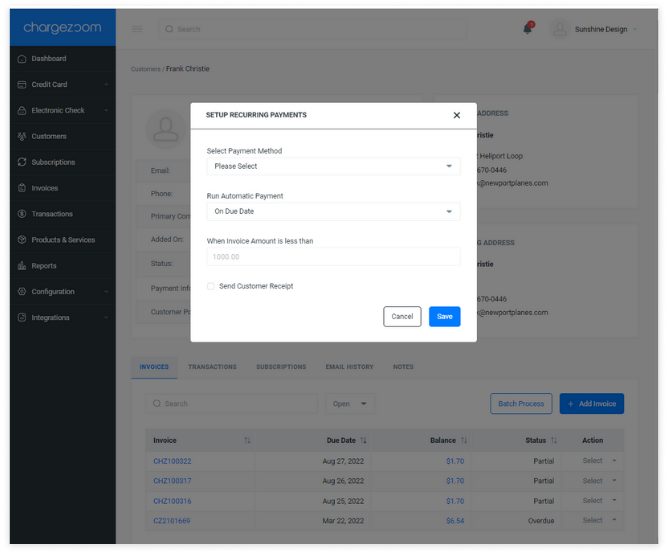Click the Add Invoice button
The image size is (668, 553).
592,403
